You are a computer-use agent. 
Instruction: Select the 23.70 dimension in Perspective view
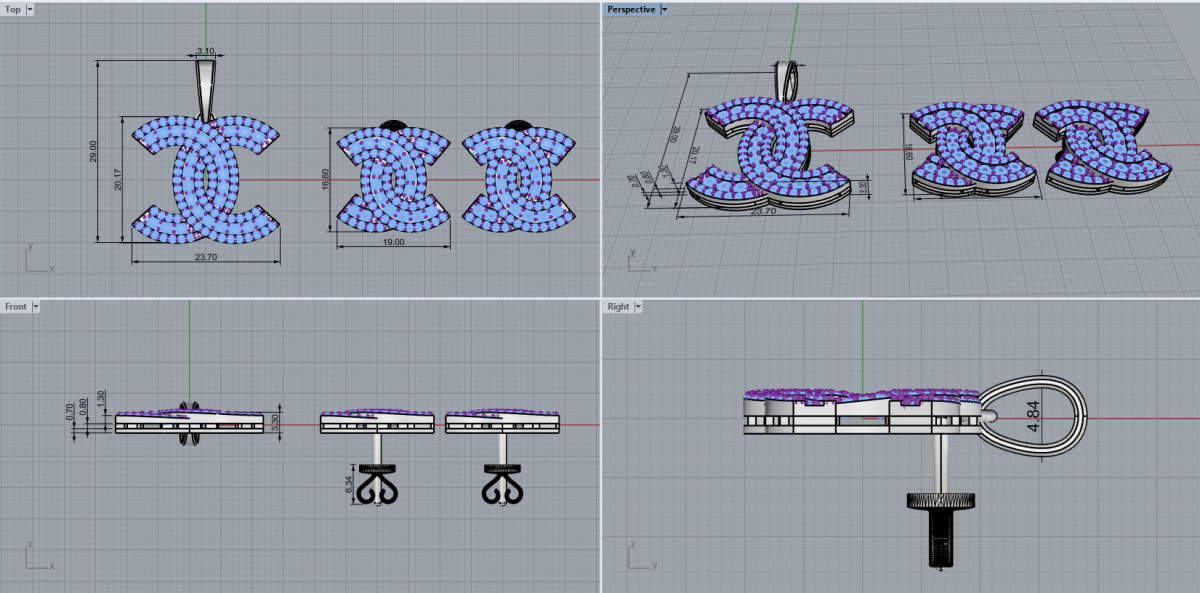click(x=762, y=211)
